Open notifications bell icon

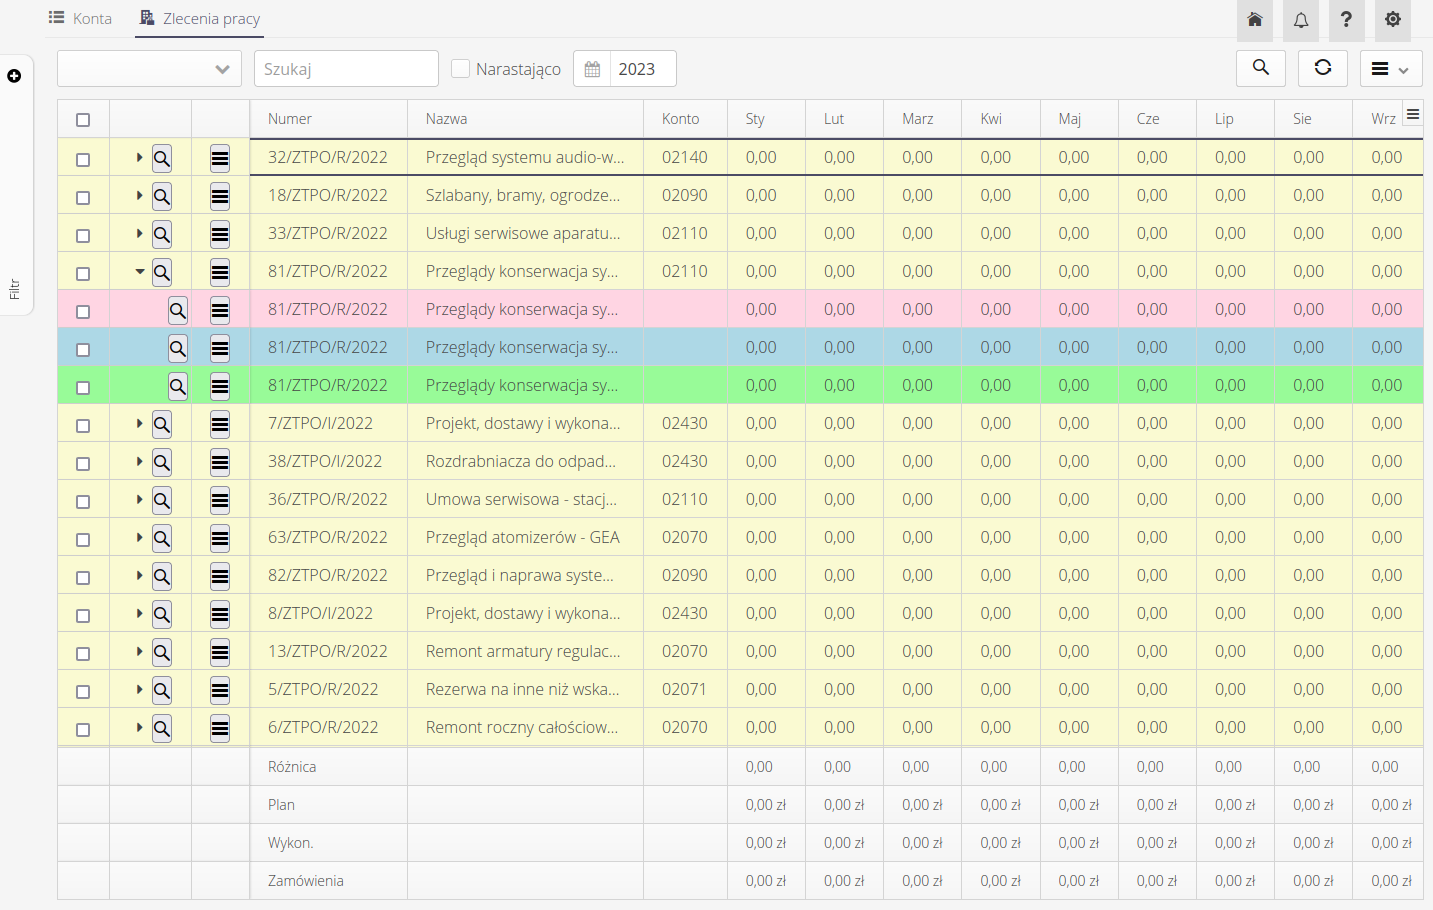tap(1300, 19)
